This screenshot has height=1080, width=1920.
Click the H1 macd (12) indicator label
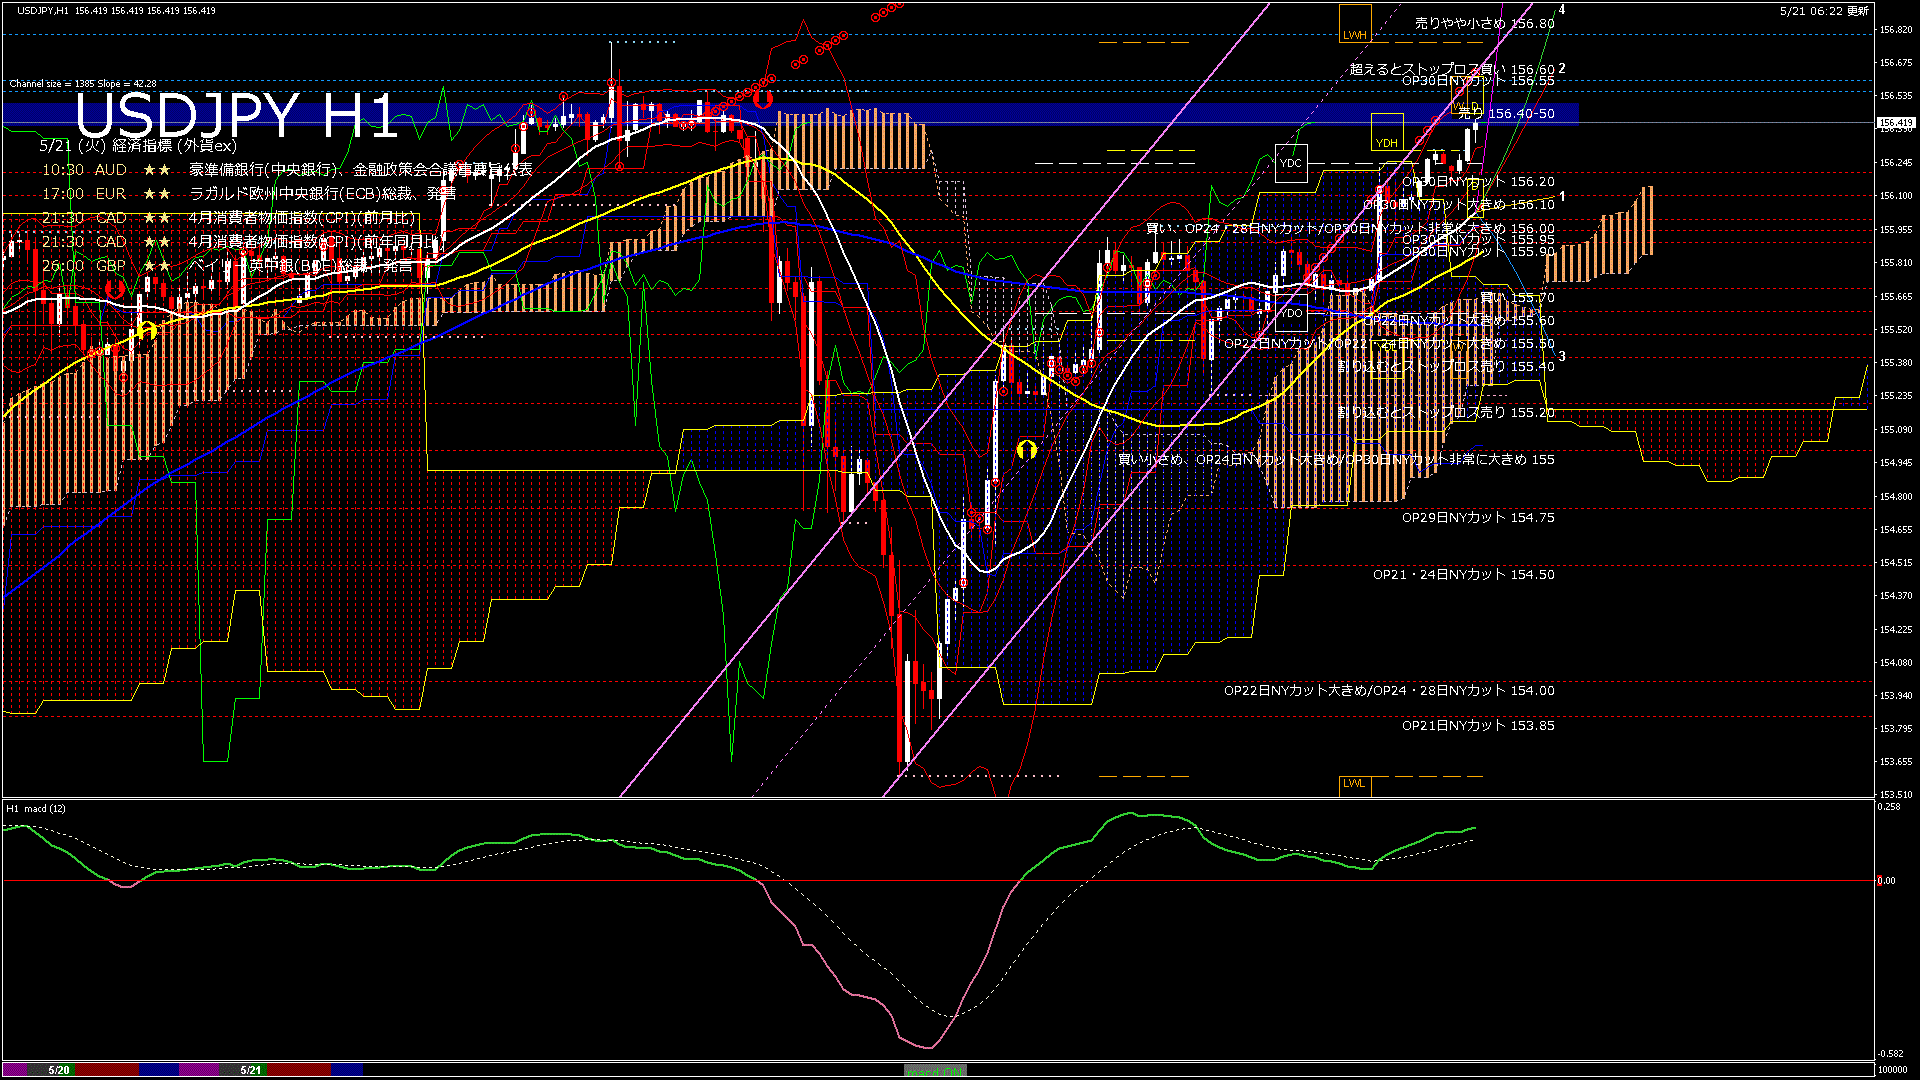(36, 809)
